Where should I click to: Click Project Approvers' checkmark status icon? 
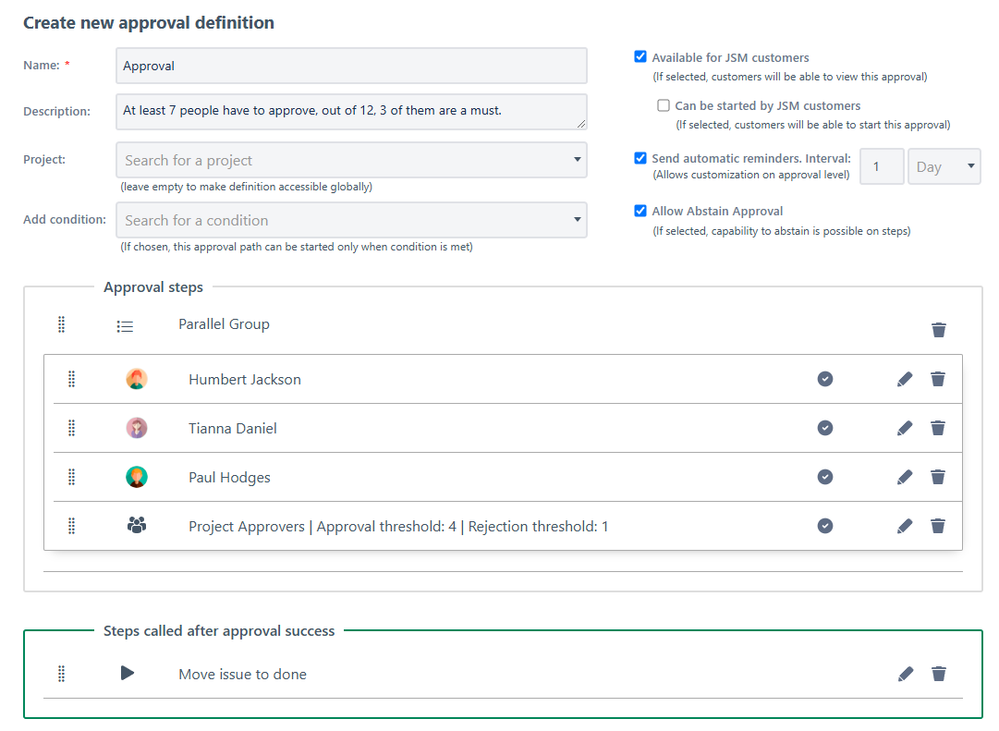pos(825,526)
